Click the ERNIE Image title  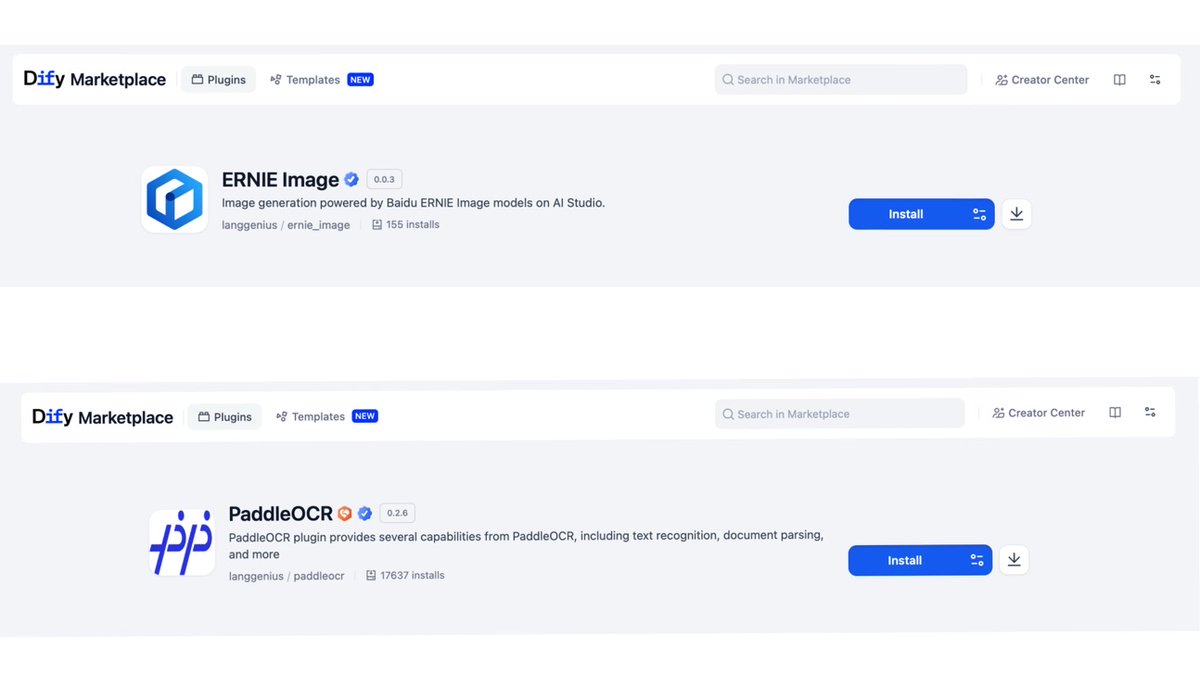click(x=281, y=180)
